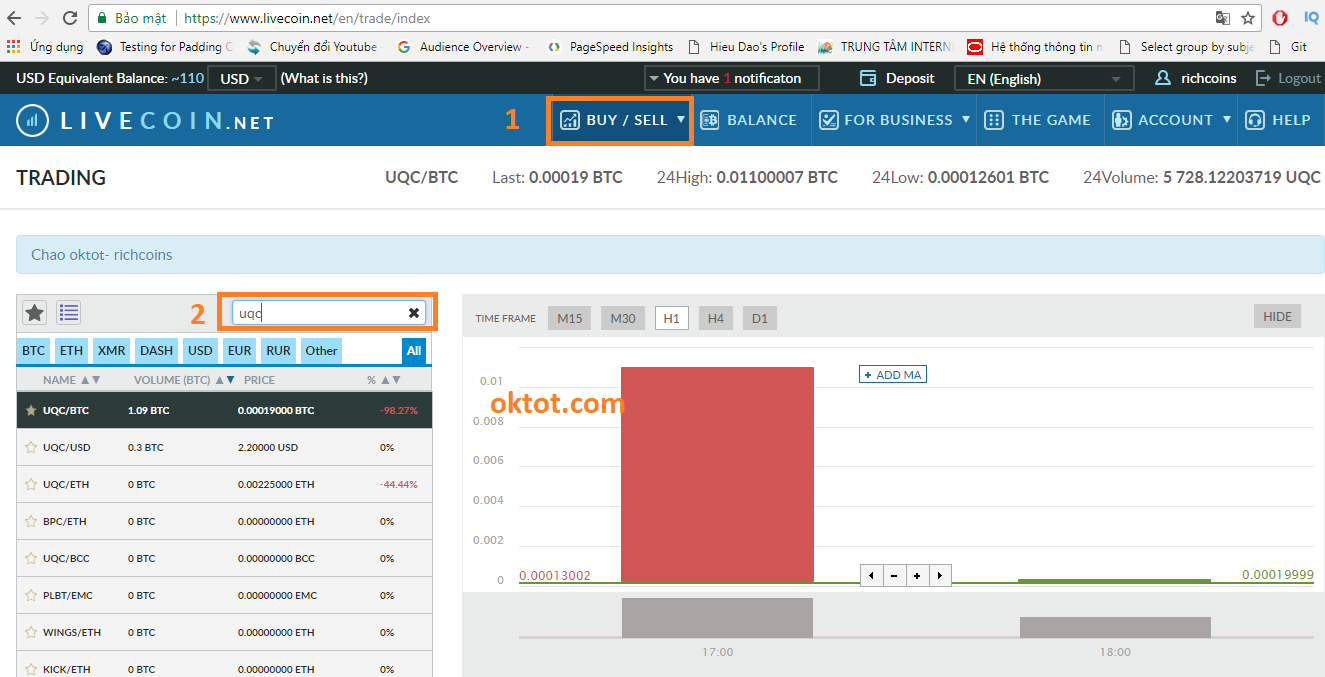Open the EN (English) language dropdown

pos(1043,79)
